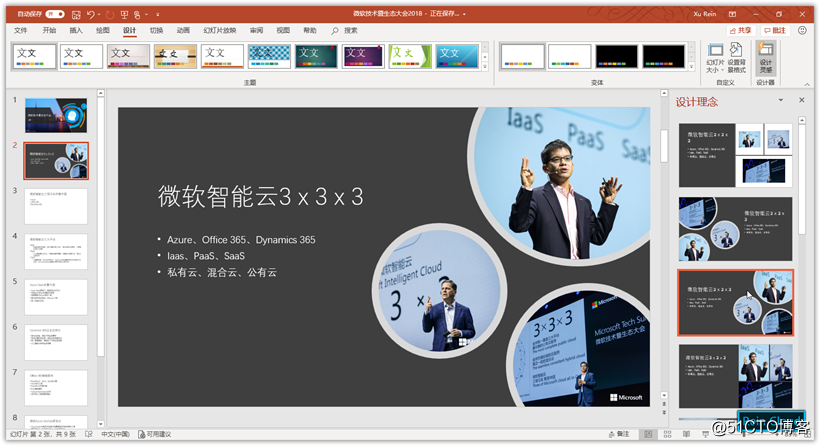
Task: Expand the variants gallery More arrow
Action: coord(691,66)
